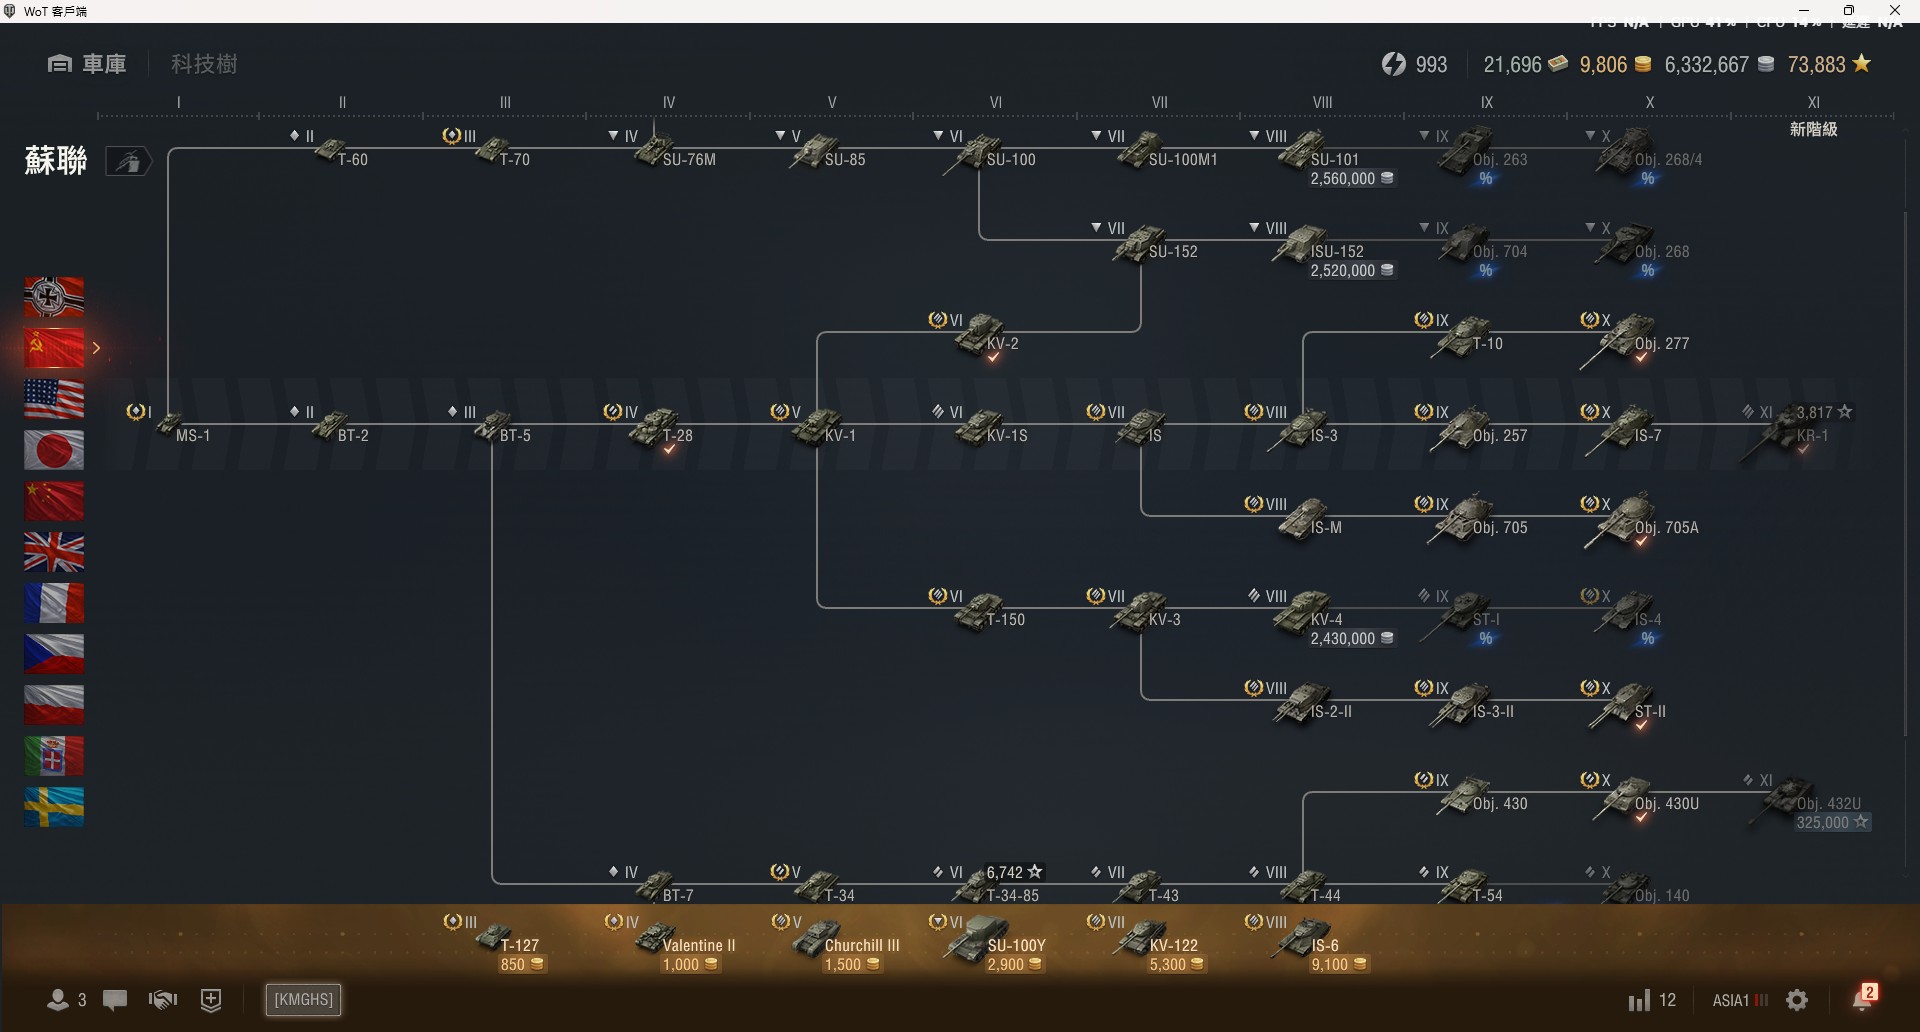The height and width of the screenshot is (1032, 1920).
Task: Select the KV-1 tank node
Action: coord(815,425)
